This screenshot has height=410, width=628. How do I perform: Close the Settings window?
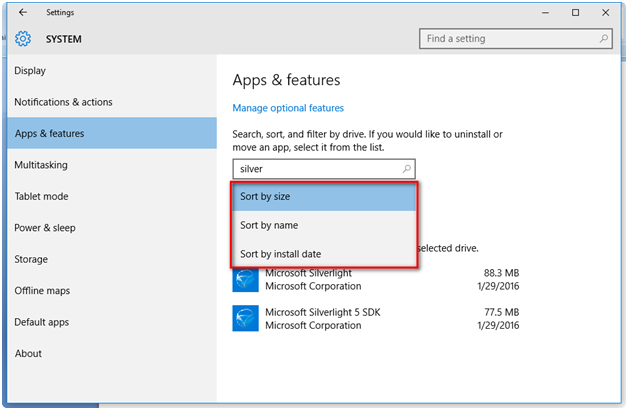[604, 12]
